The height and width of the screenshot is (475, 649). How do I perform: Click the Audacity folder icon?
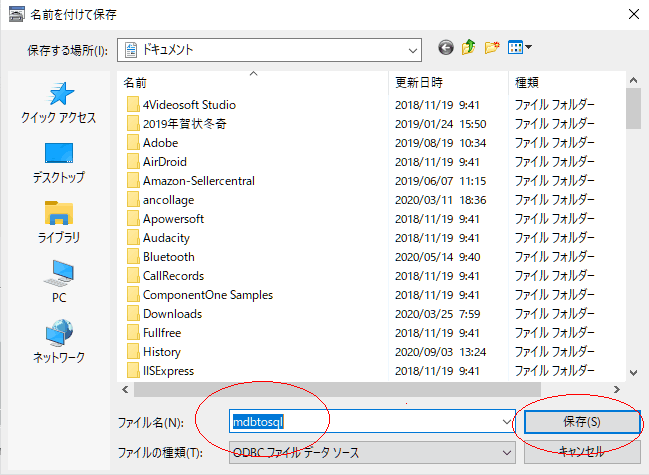(x=133, y=238)
